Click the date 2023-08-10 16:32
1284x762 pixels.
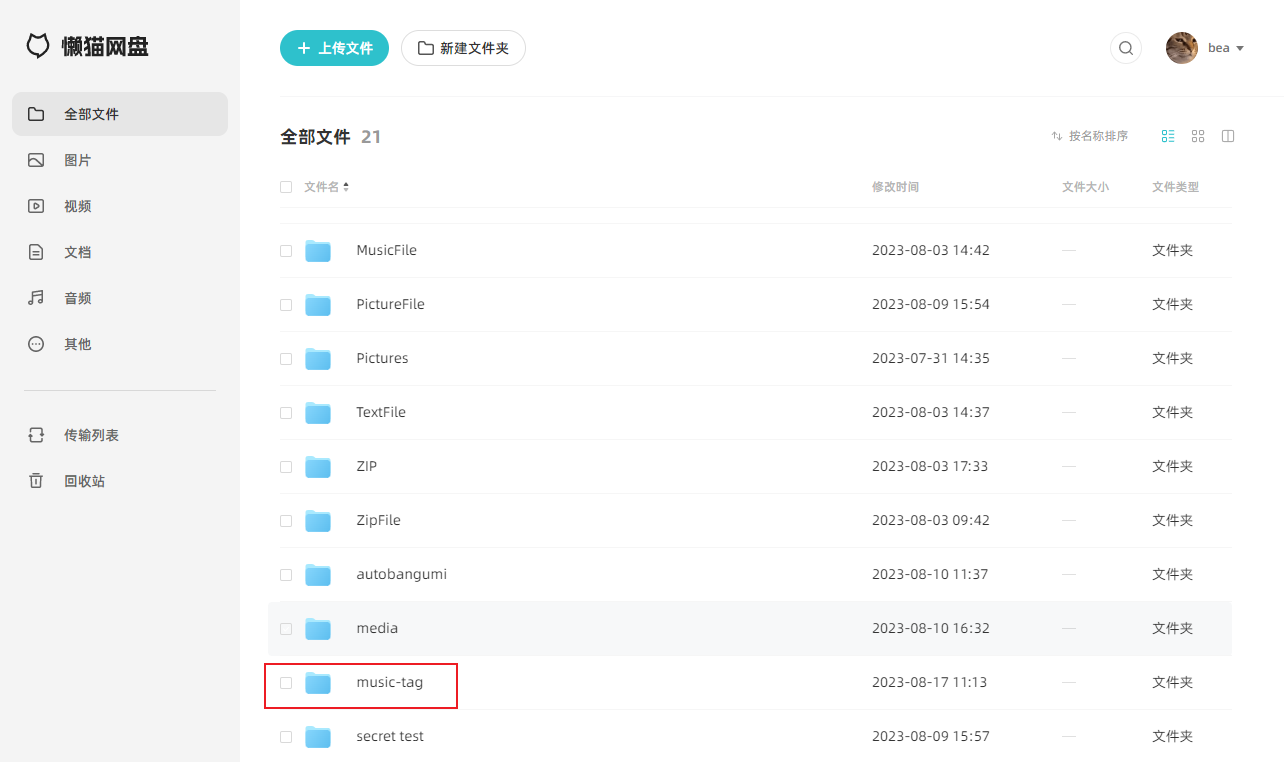[931, 629]
